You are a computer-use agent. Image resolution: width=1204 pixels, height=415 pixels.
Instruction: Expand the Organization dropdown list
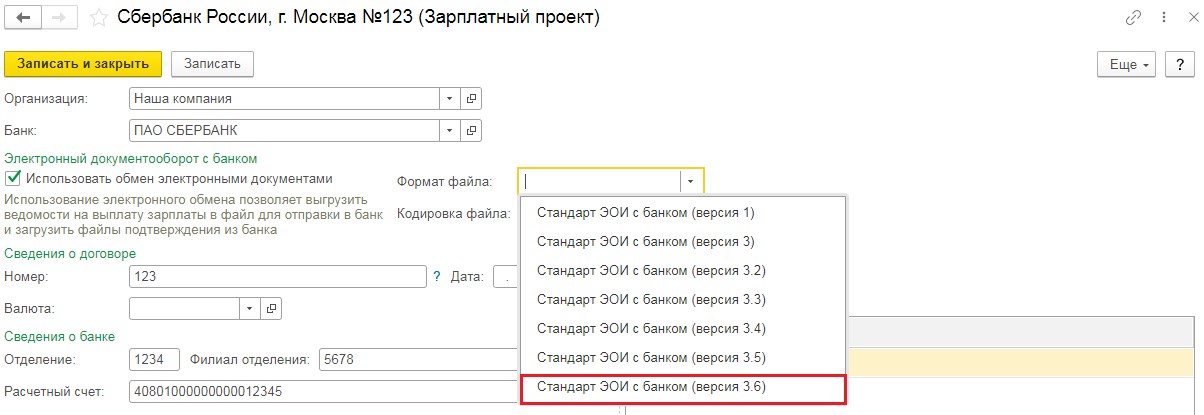tap(449, 99)
